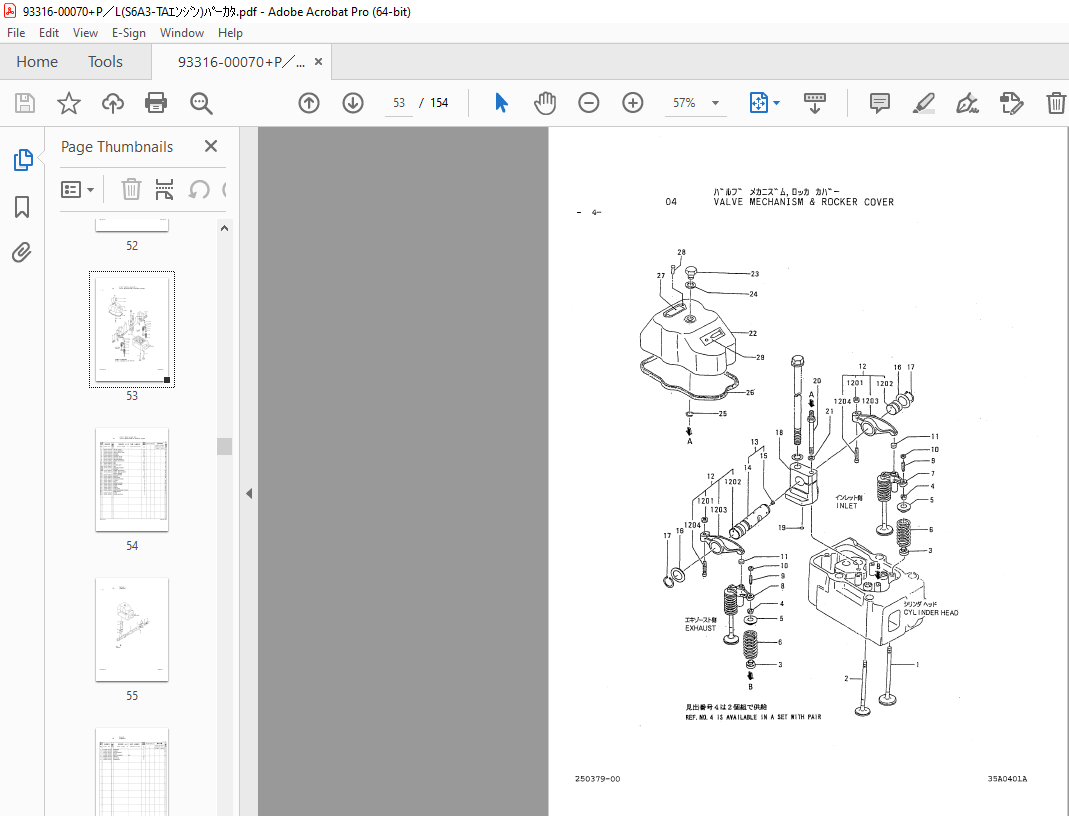Viewport: 1069px width, 816px height.
Task: Open thumbnails options menu dropdown
Action: (77, 189)
